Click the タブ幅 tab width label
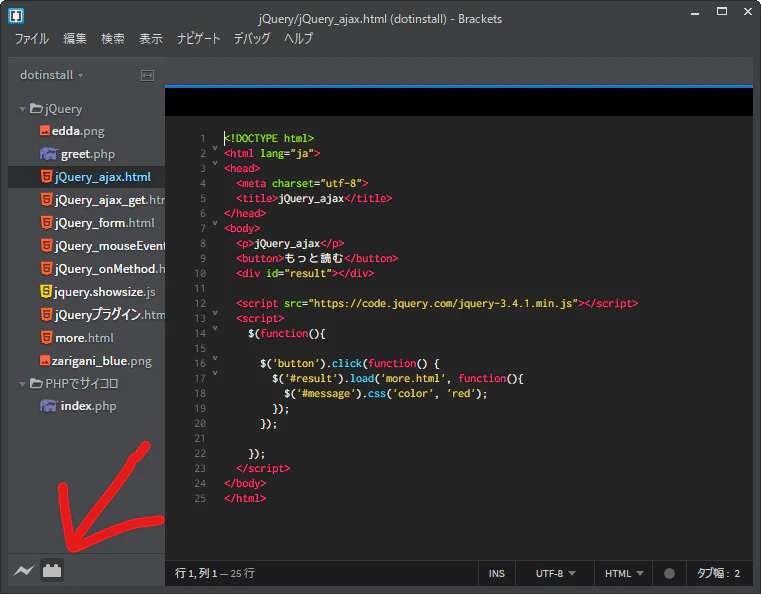Image resolution: width=761 pixels, height=594 pixels. (x=714, y=574)
